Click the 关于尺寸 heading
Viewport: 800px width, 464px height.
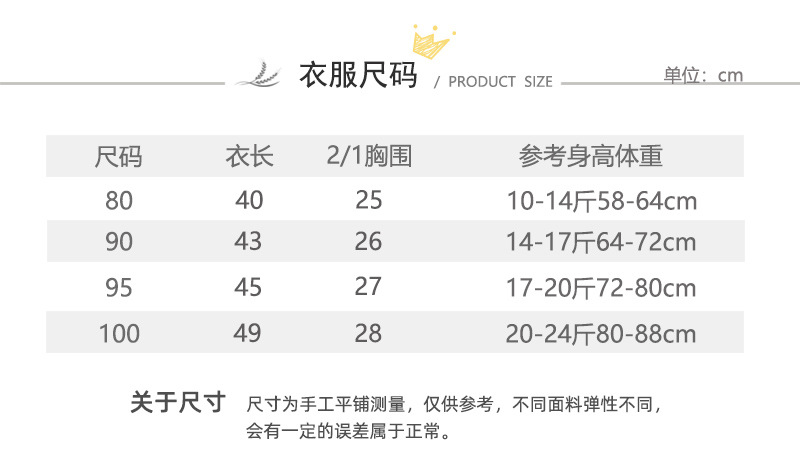tap(179, 403)
